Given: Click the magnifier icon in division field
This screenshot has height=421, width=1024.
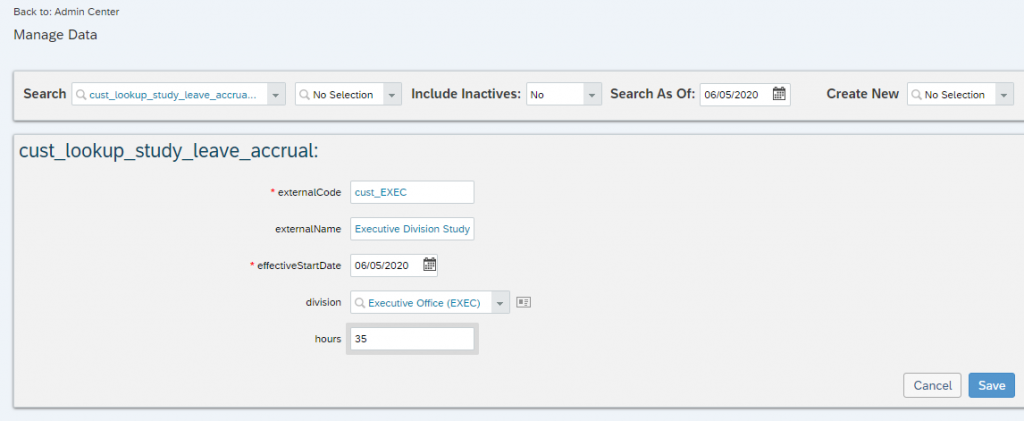Looking at the screenshot, I should pos(360,303).
